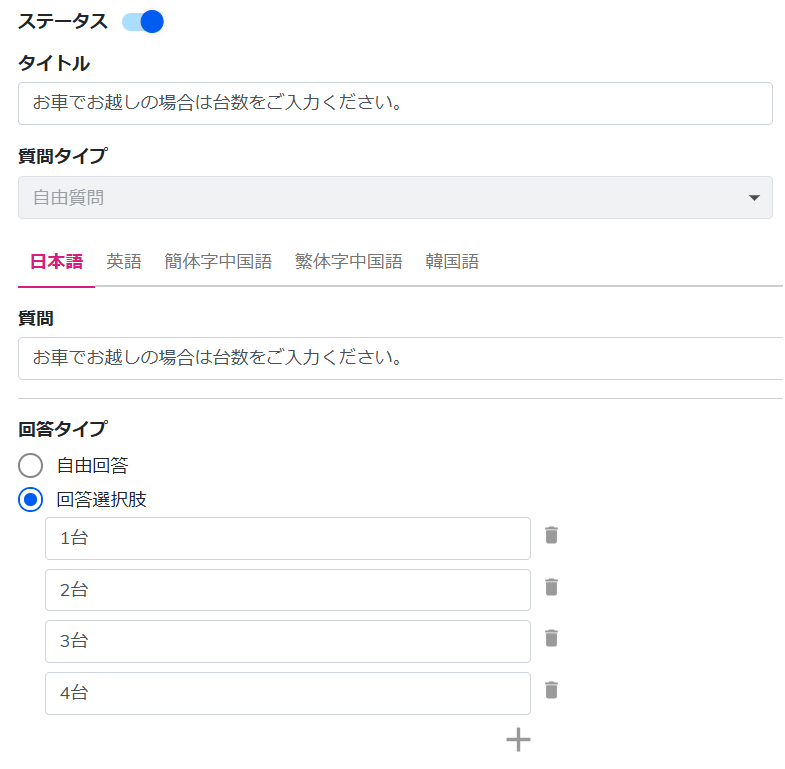Open the 質問タイプ dropdown
Image resolution: width=785 pixels, height=769 pixels.
click(x=396, y=197)
